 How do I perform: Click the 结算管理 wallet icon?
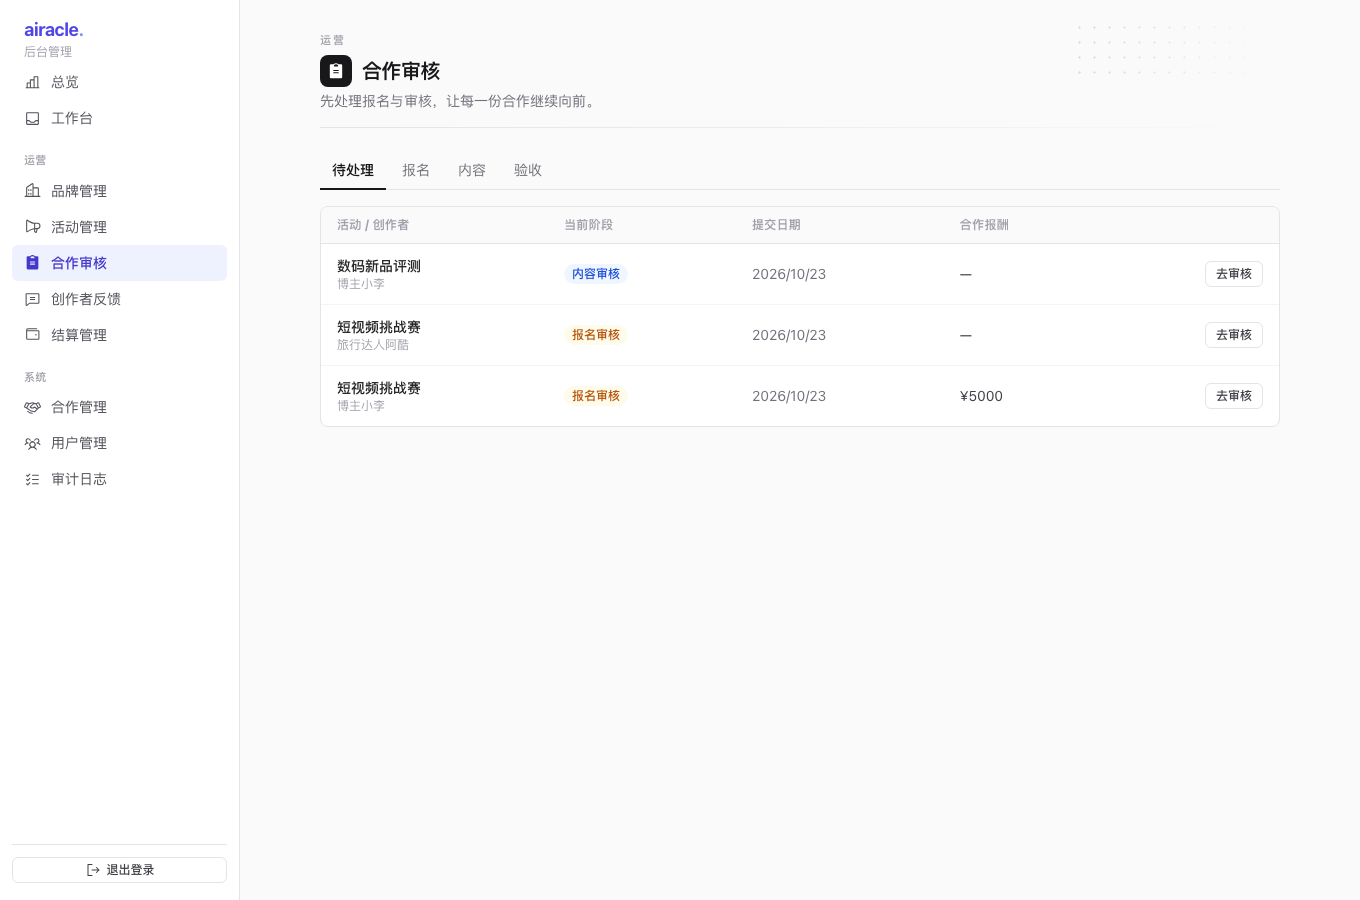click(x=32, y=335)
